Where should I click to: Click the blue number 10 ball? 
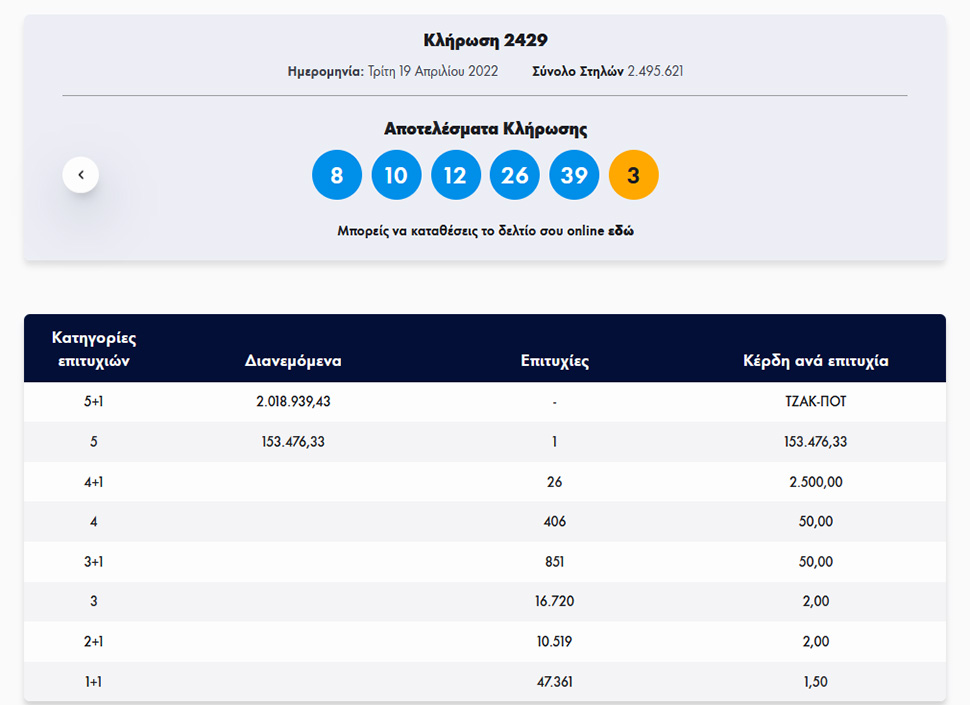(x=396, y=175)
